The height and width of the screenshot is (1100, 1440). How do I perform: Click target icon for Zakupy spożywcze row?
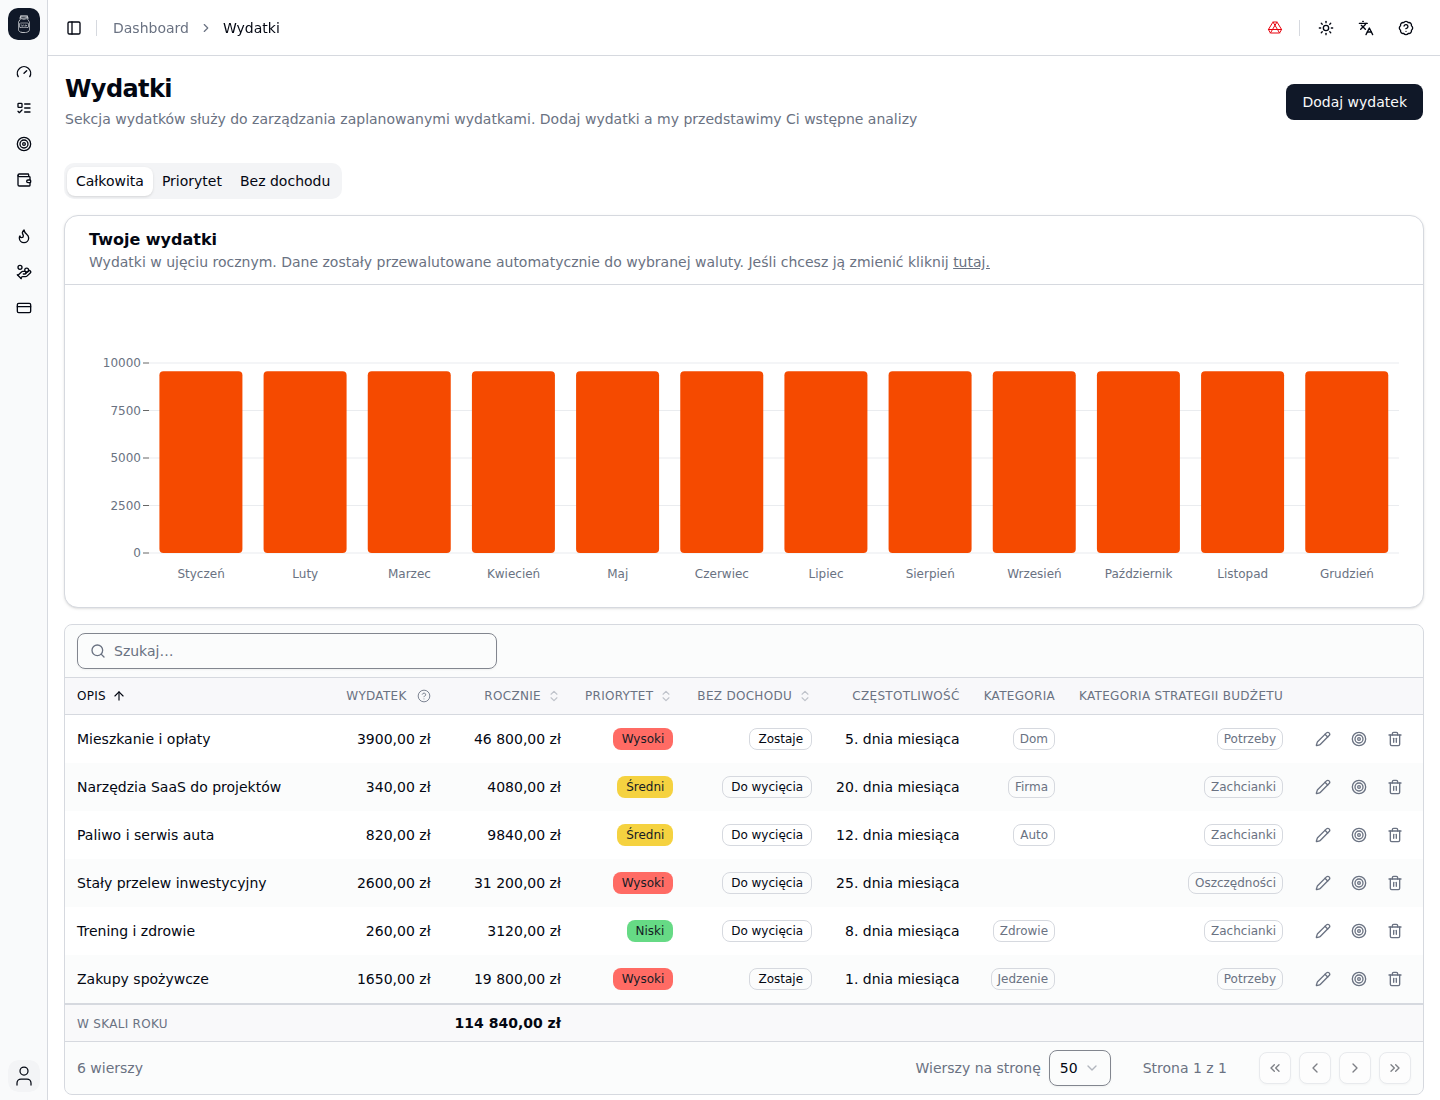pos(1359,979)
